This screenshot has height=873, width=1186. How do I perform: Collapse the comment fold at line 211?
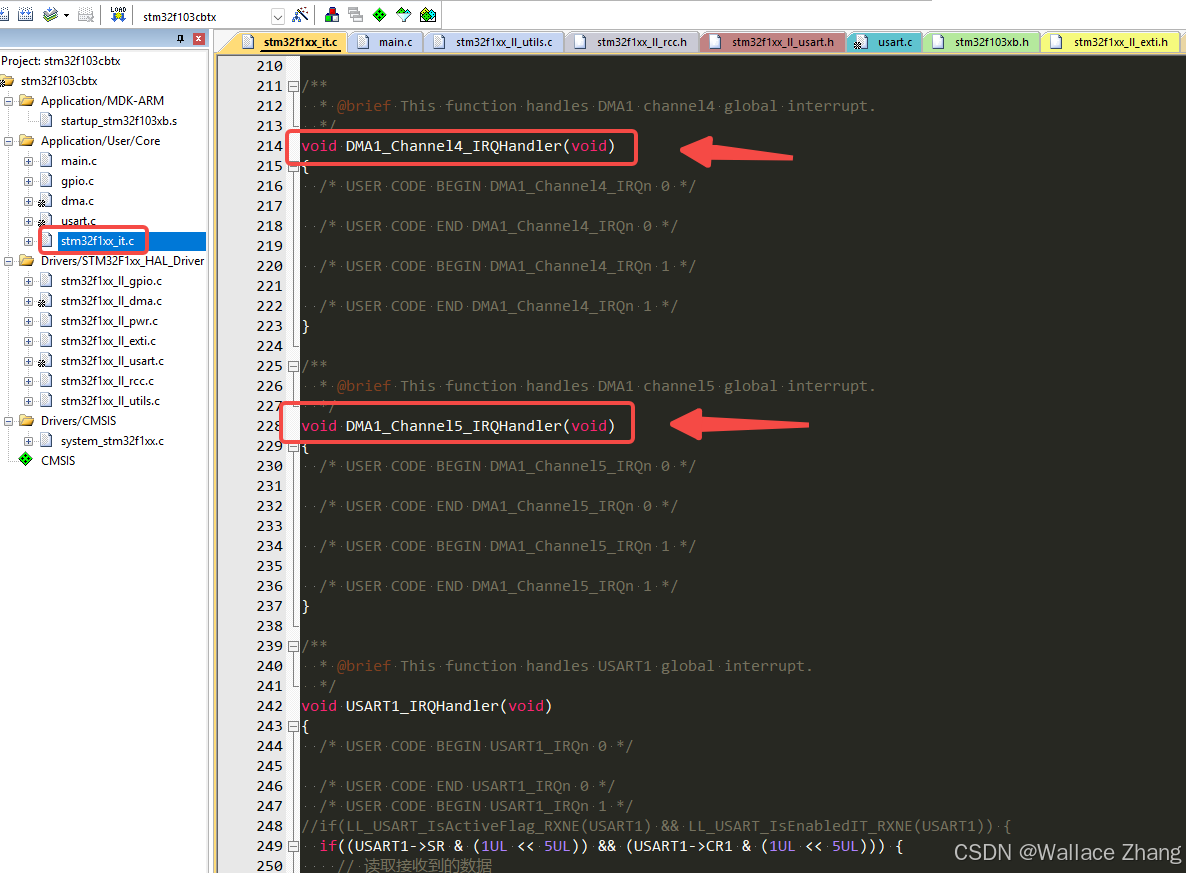click(x=293, y=86)
